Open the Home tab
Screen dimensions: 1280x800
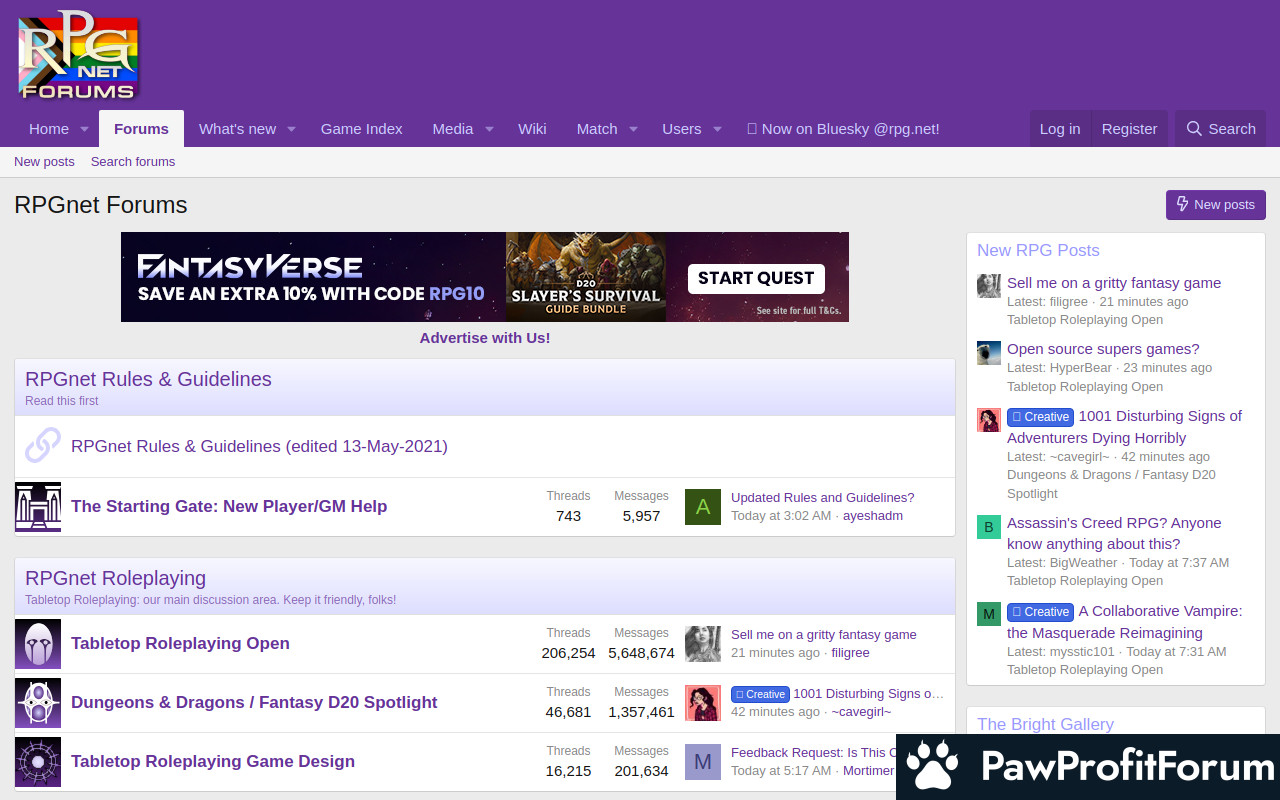(x=49, y=129)
